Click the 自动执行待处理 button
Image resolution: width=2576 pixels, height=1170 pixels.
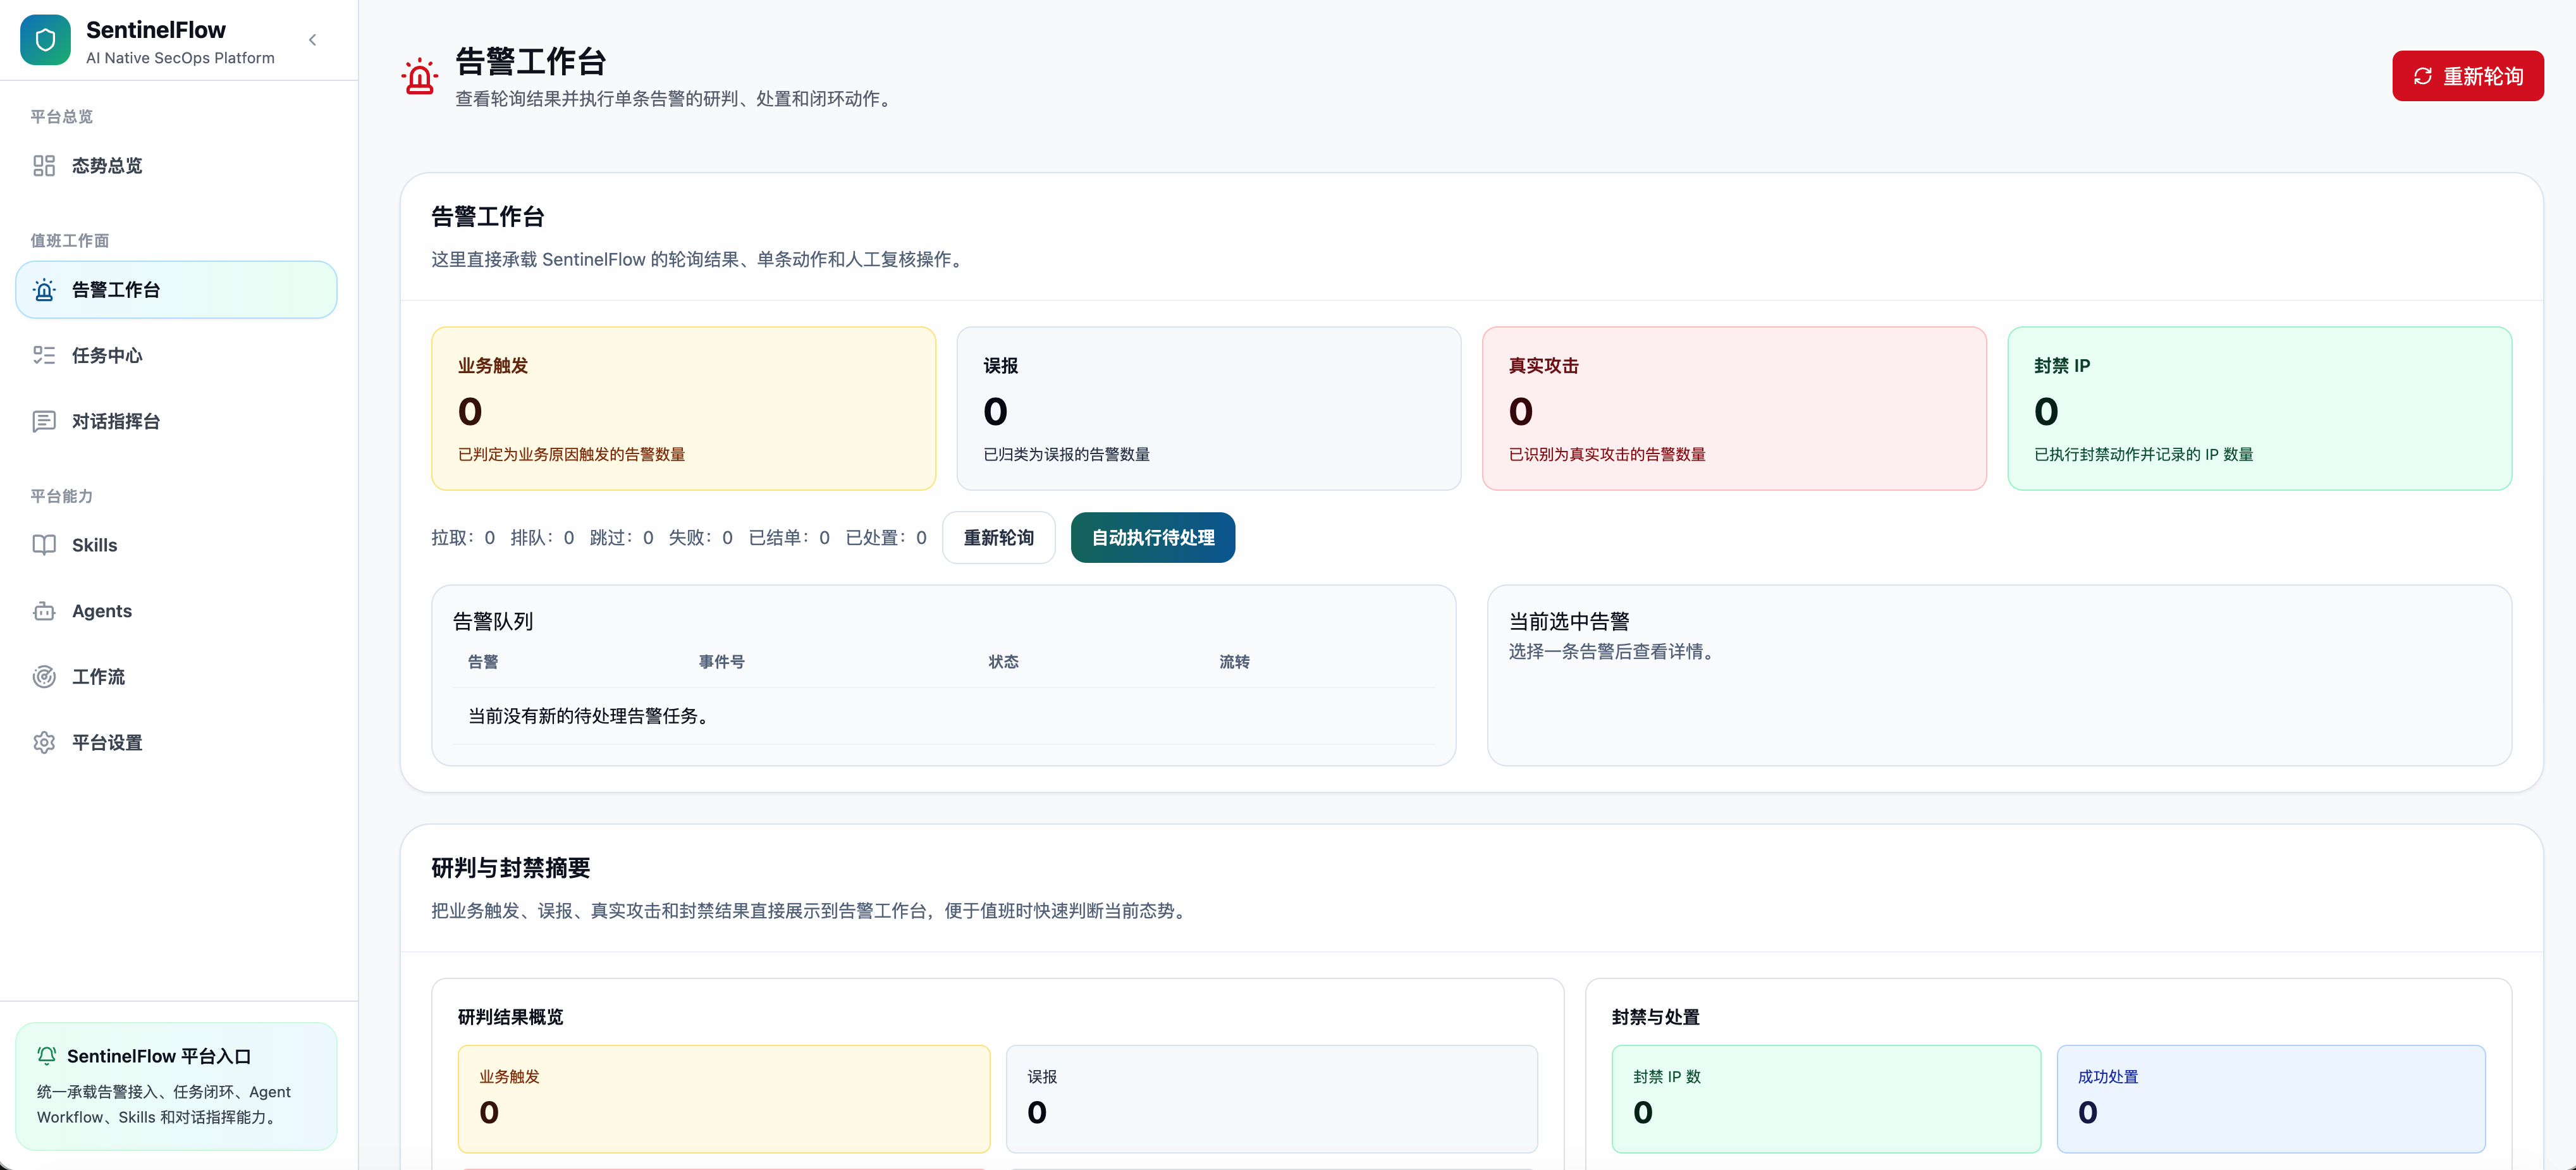point(1153,538)
